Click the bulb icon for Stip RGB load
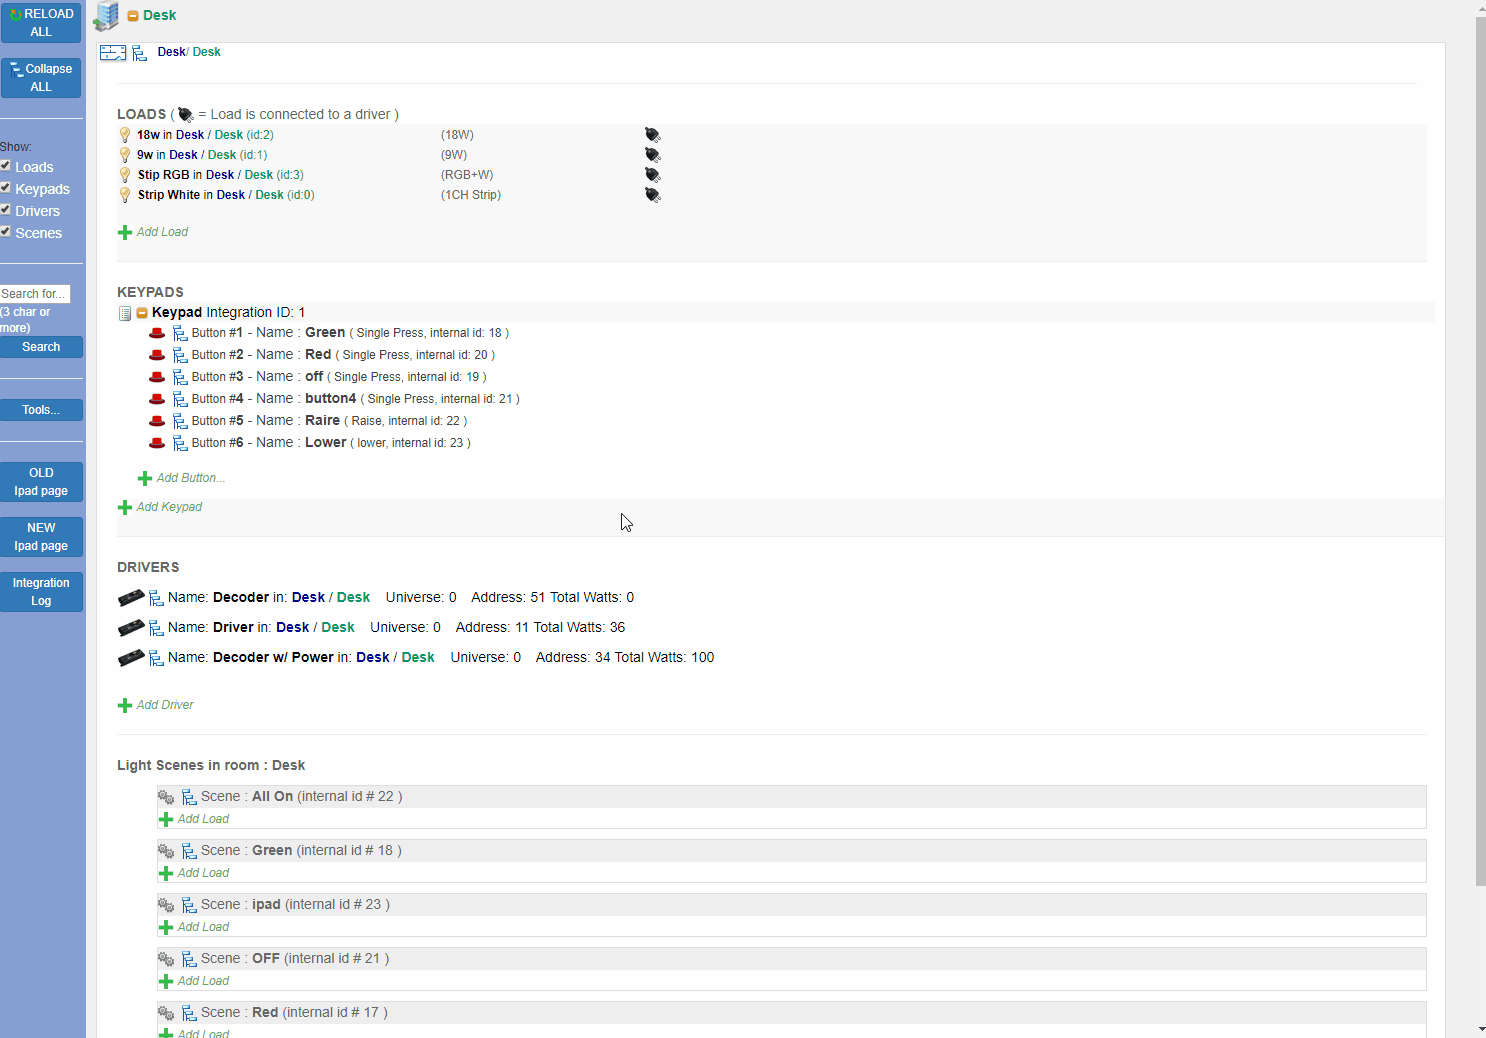Screen dimensions: 1486x1038 pos(125,175)
